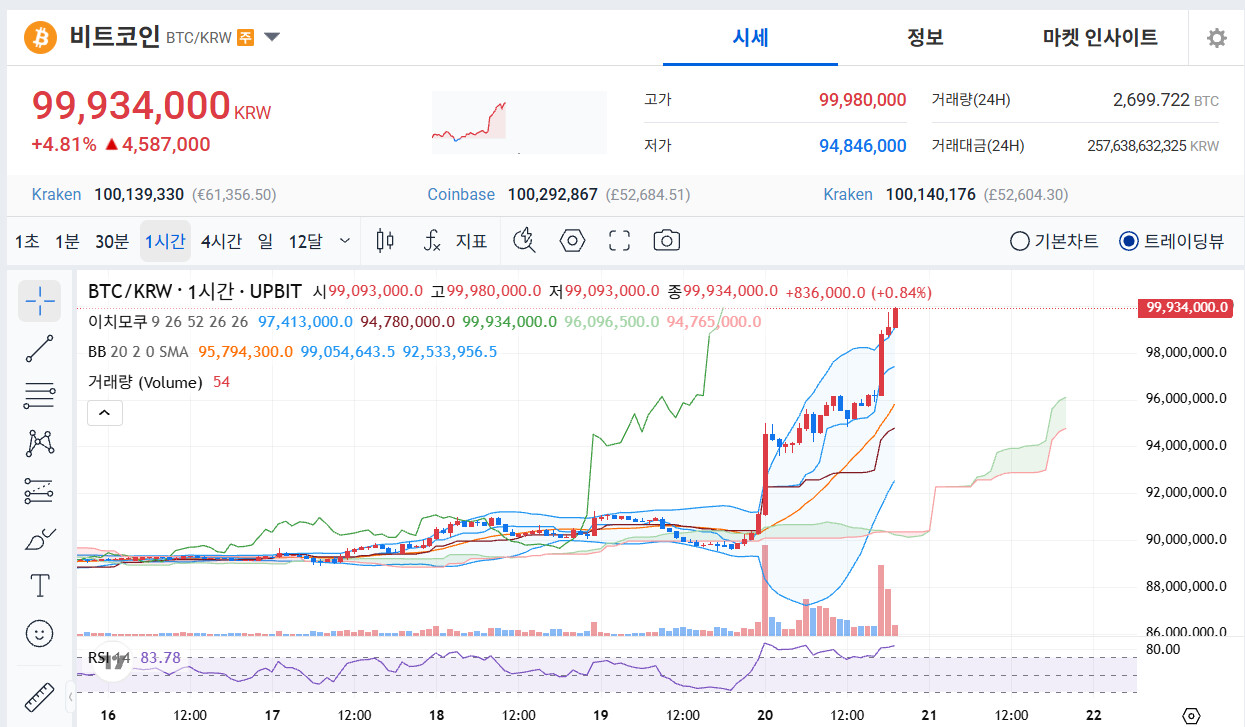Select the brush drawing tool

coord(39,538)
